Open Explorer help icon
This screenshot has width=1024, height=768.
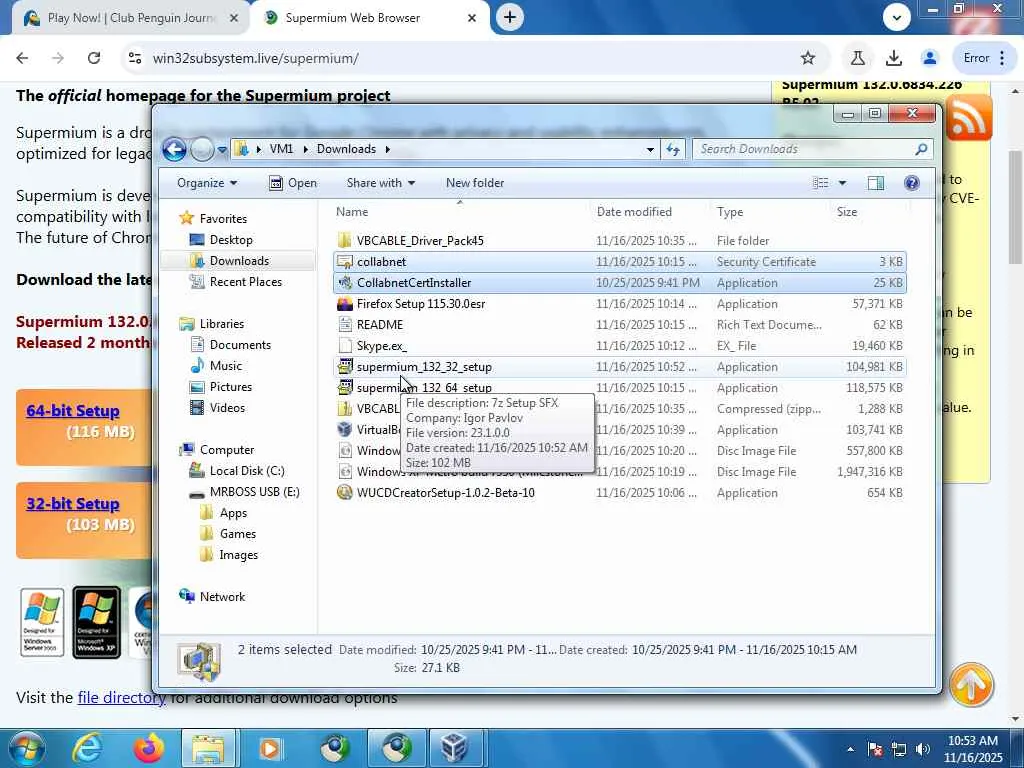912,183
